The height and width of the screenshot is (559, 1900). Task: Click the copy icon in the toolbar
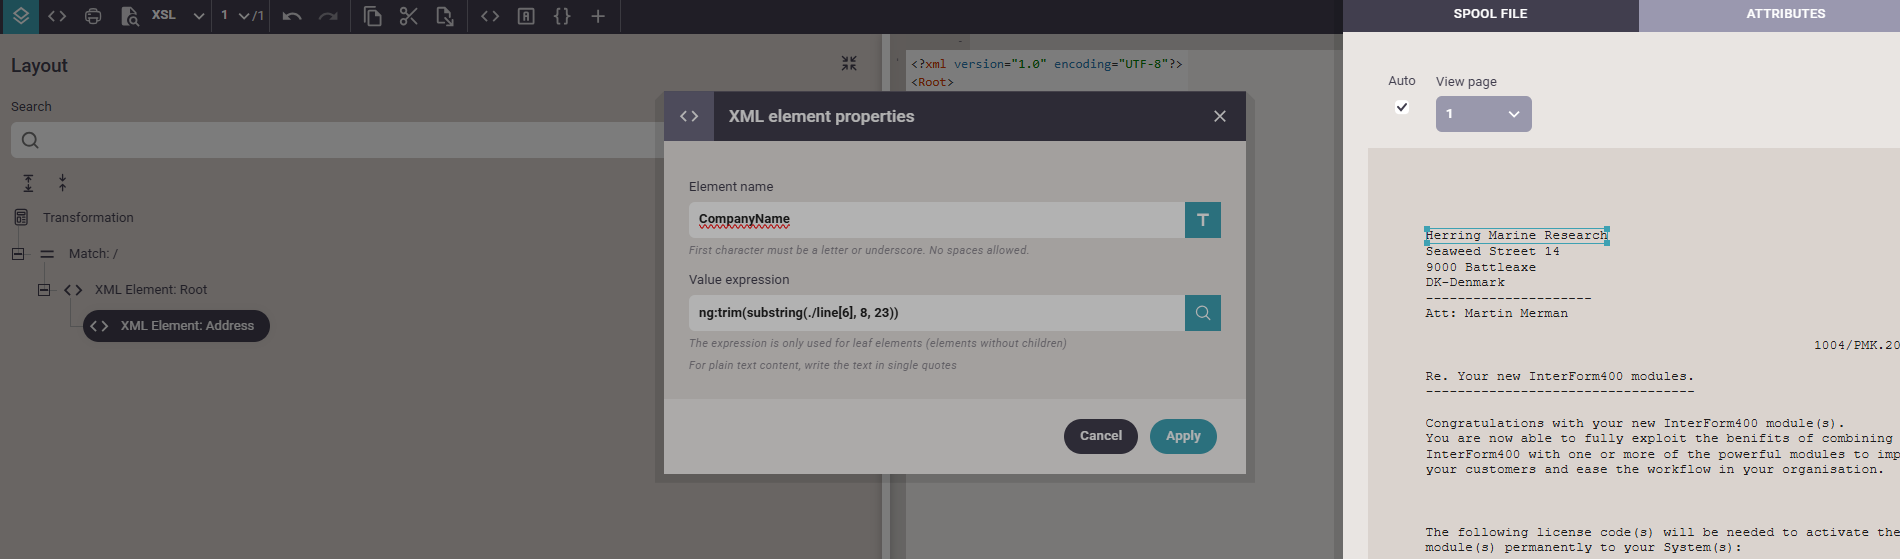(x=372, y=16)
